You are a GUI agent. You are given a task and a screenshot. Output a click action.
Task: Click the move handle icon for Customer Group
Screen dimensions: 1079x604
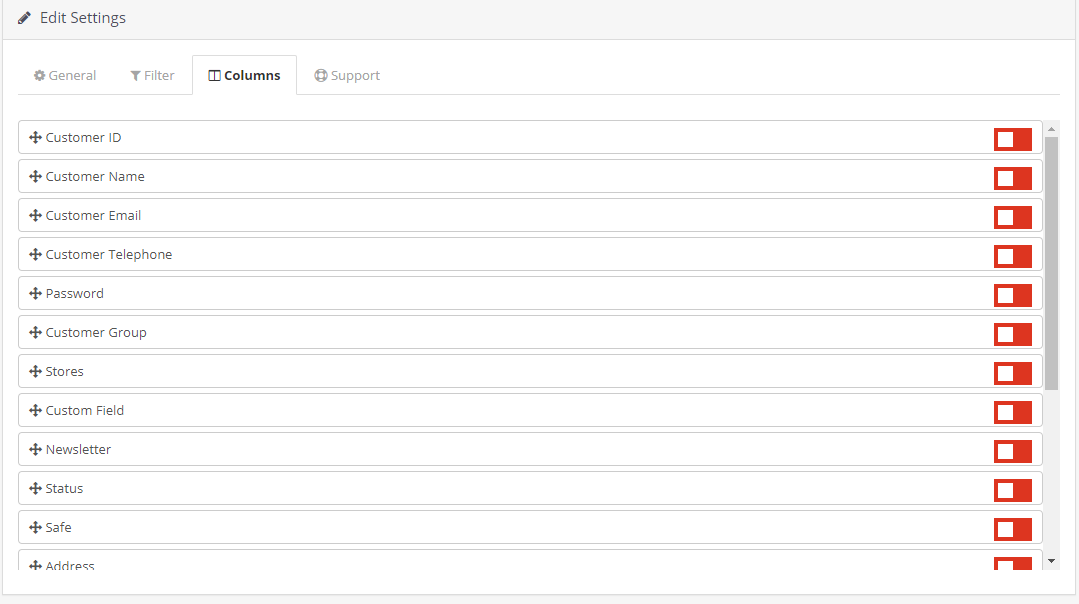pyautogui.click(x=35, y=332)
